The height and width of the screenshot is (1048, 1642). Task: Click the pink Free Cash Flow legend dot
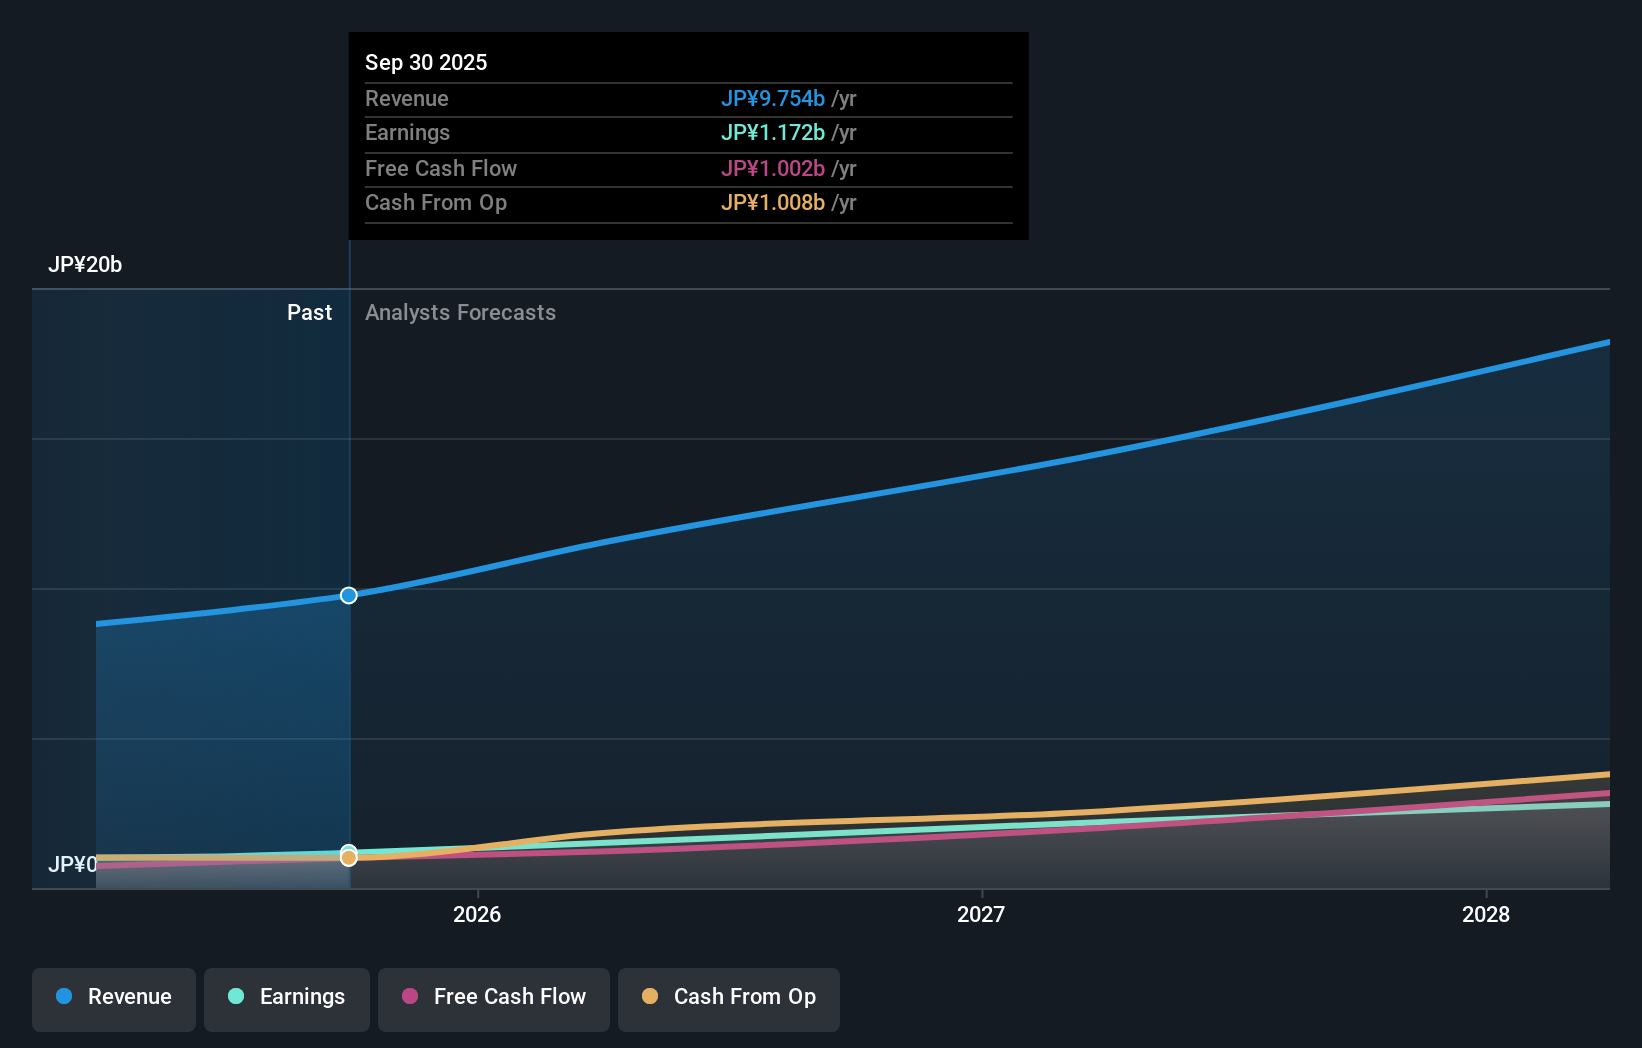pos(409,997)
